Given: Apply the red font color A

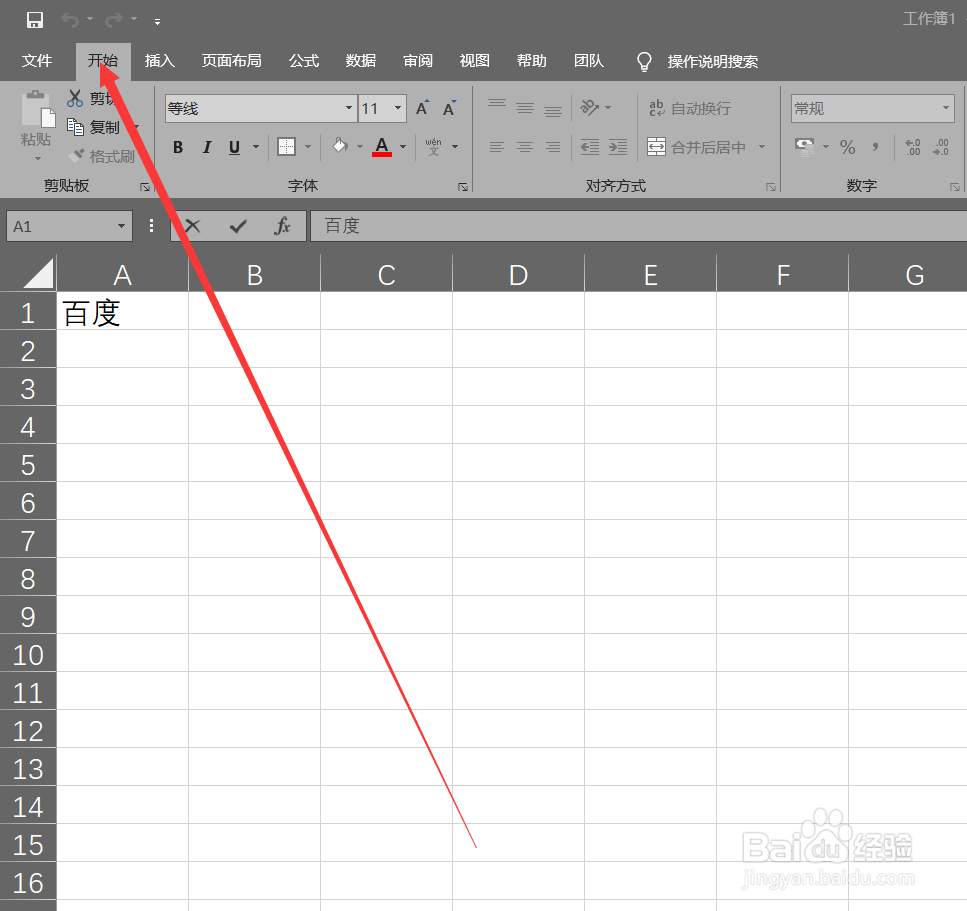Looking at the screenshot, I should (x=382, y=147).
